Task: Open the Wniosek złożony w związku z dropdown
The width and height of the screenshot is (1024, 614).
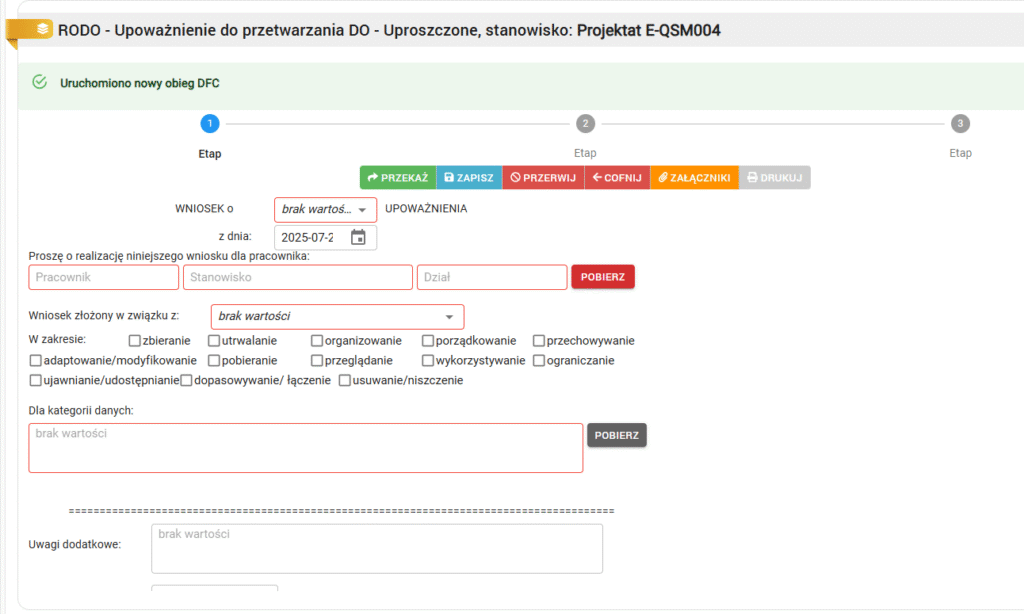Action: pyautogui.click(x=337, y=316)
